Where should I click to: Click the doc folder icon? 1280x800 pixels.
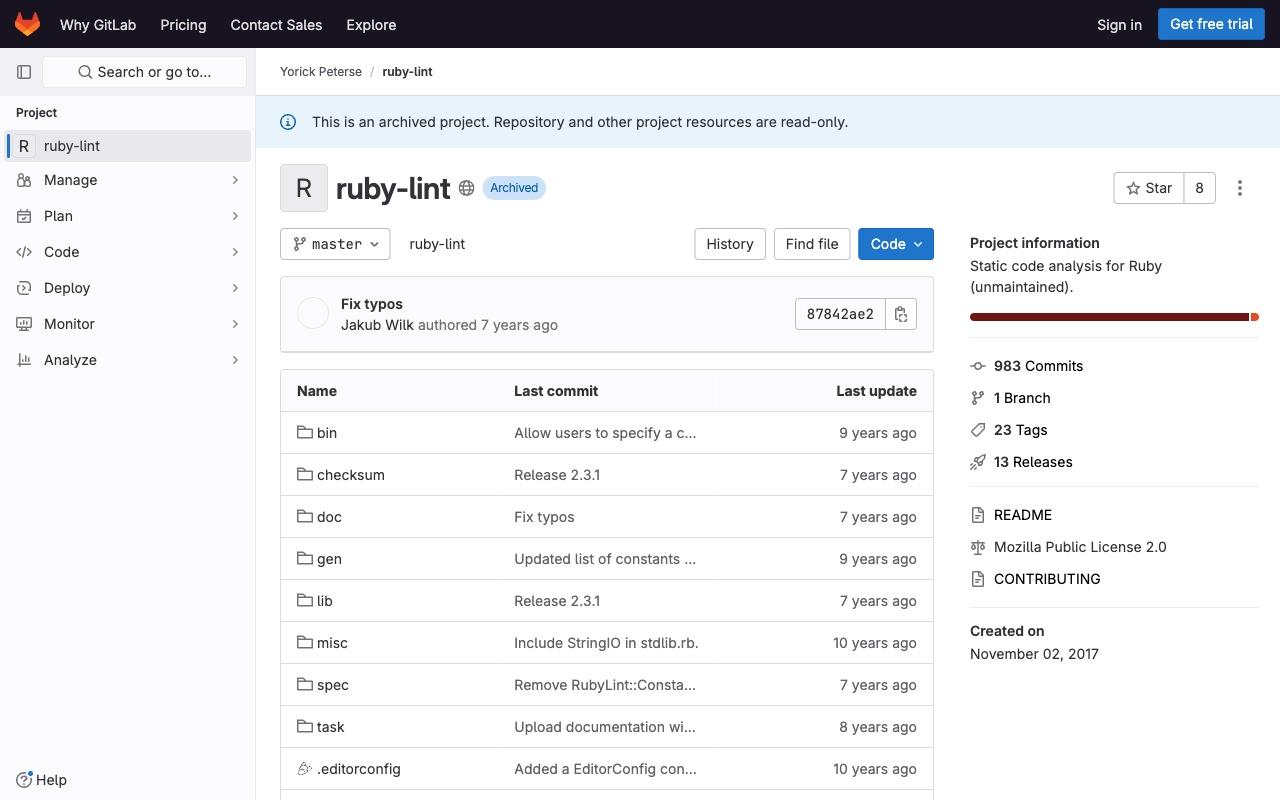tap(305, 517)
